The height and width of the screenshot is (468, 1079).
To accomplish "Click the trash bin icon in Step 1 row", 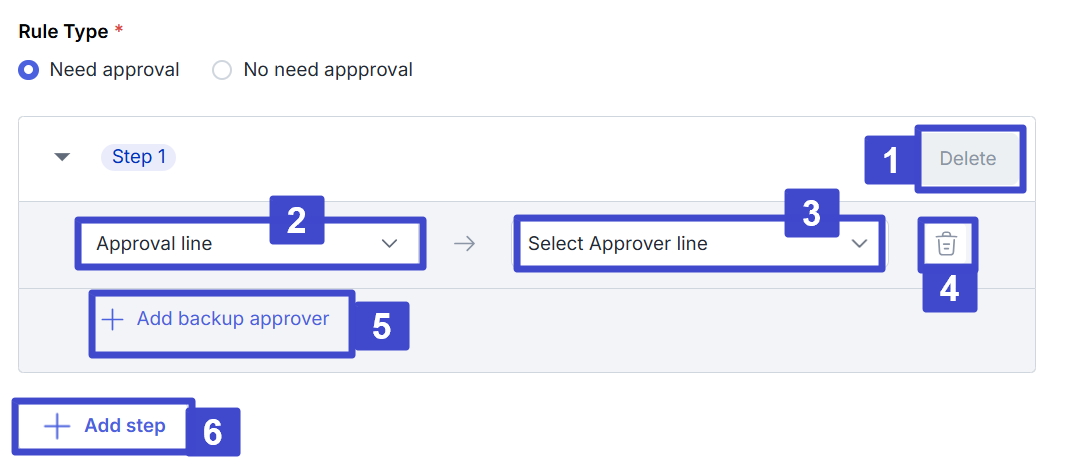I will [947, 244].
